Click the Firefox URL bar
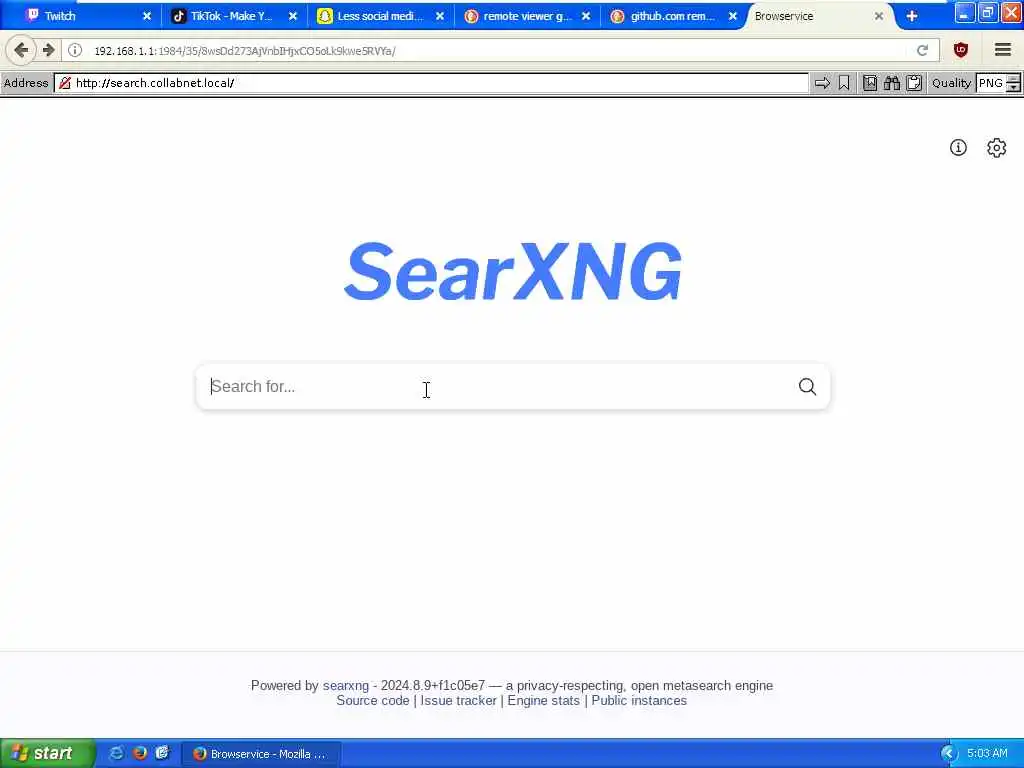The height and width of the screenshot is (768, 1024). coord(500,50)
